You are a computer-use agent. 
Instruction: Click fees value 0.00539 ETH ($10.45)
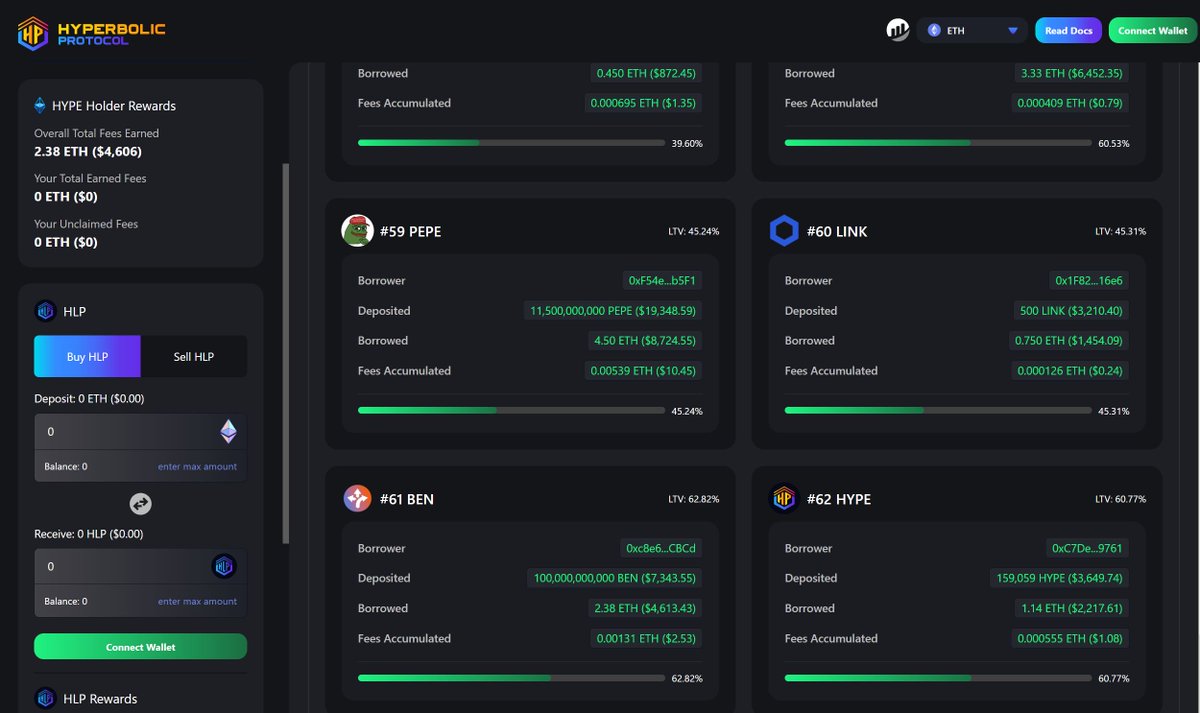point(643,371)
